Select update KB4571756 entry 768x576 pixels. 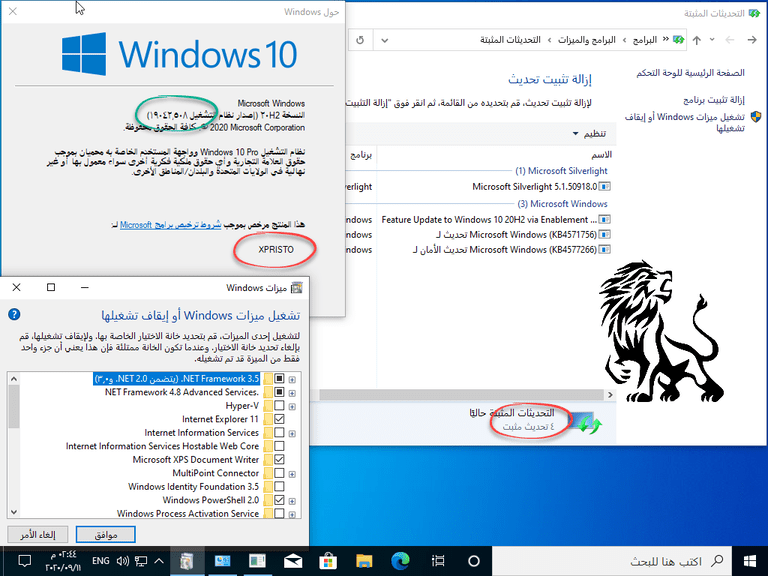pos(523,235)
